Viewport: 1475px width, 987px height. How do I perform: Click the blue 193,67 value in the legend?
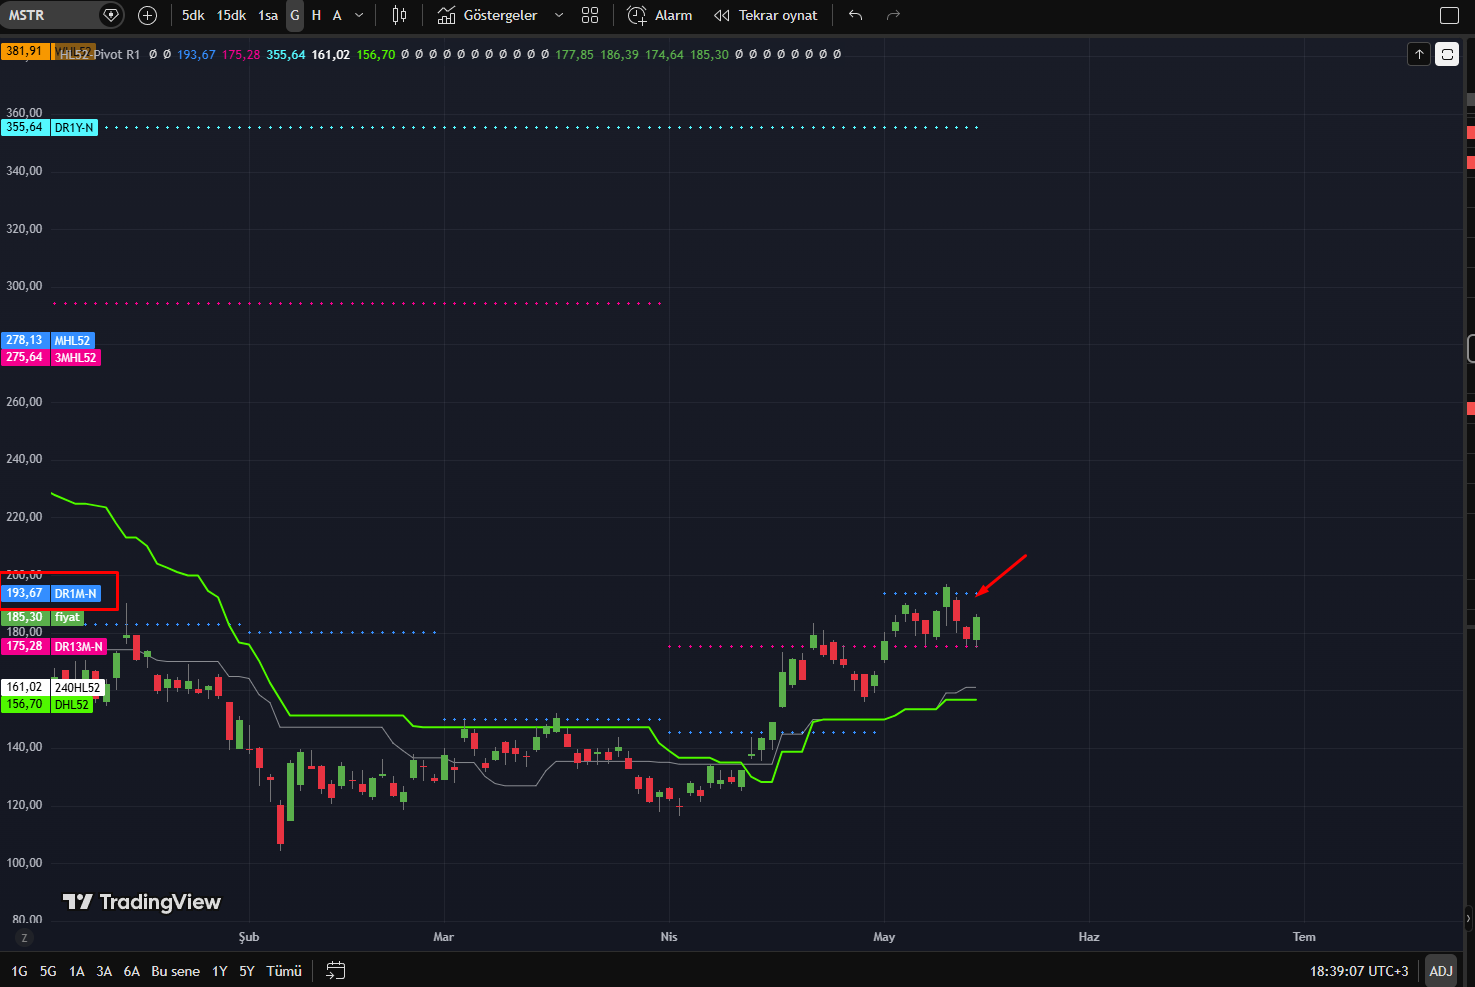tap(196, 55)
